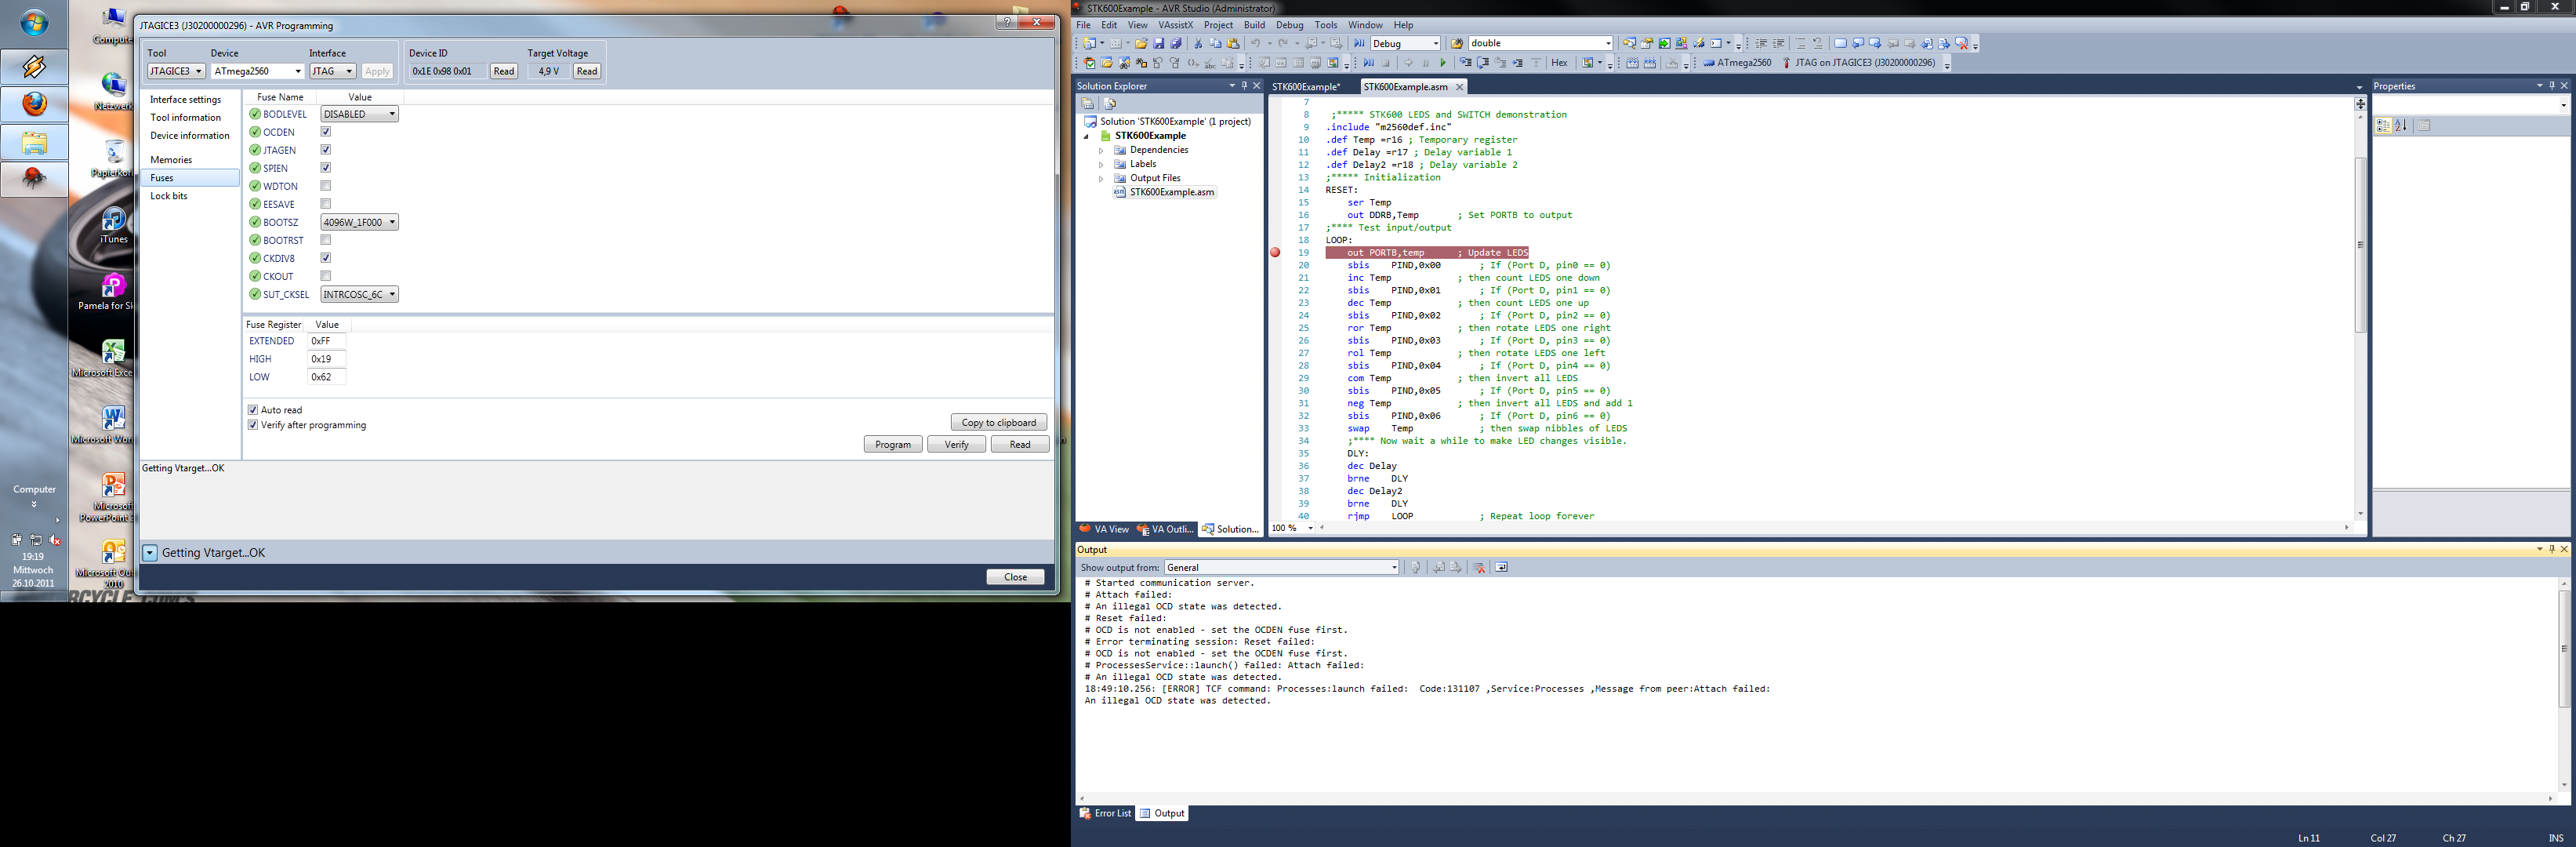Click Open File icon in AVR Studio toolbar
This screenshot has height=847, width=2576.
click(1141, 43)
